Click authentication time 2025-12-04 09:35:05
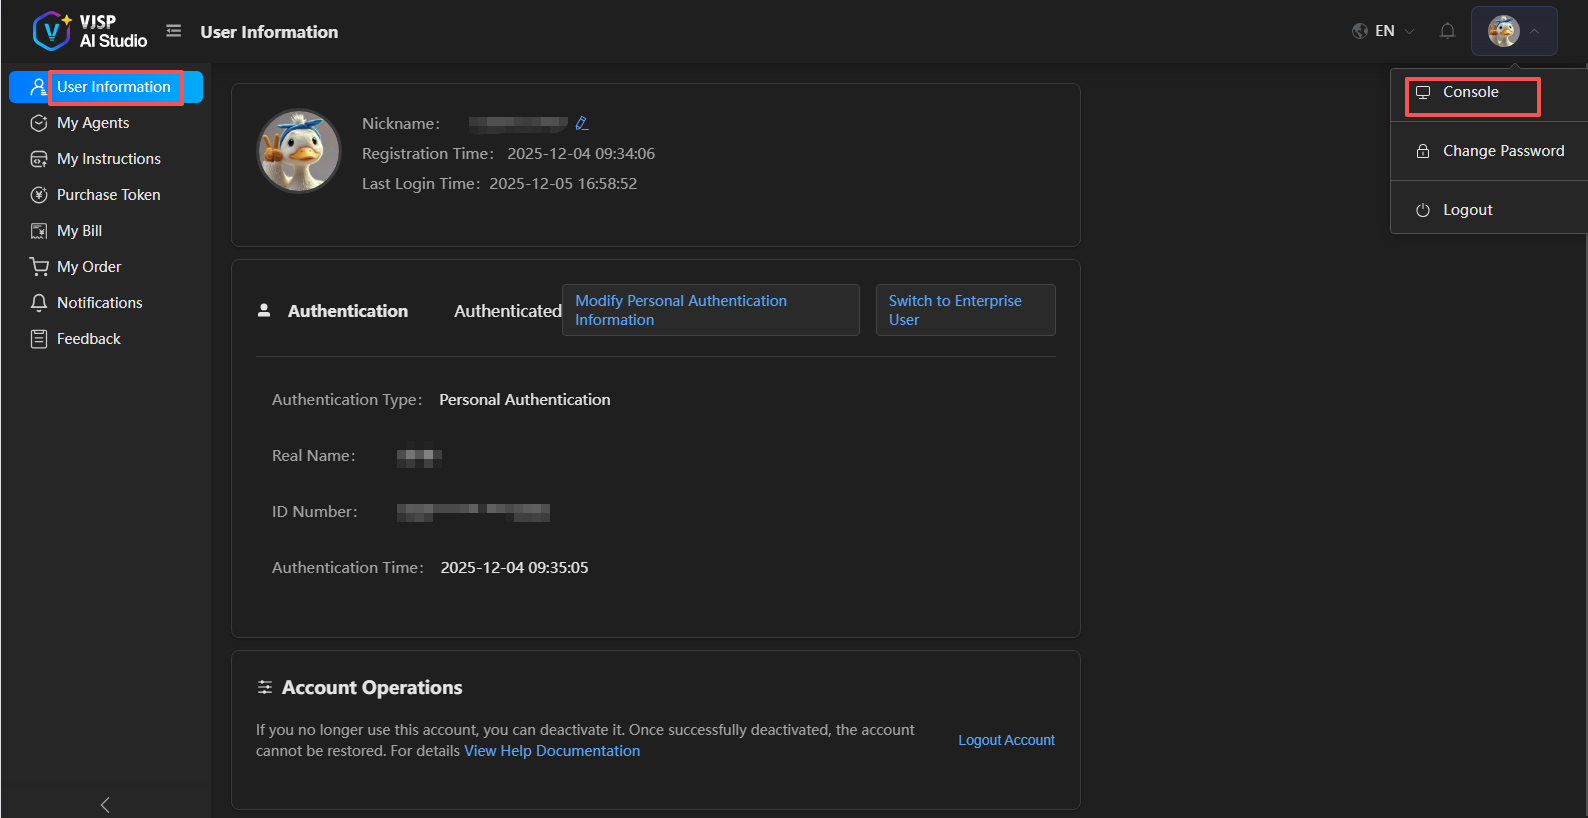1588x818 pixels. tap(515, 567)
